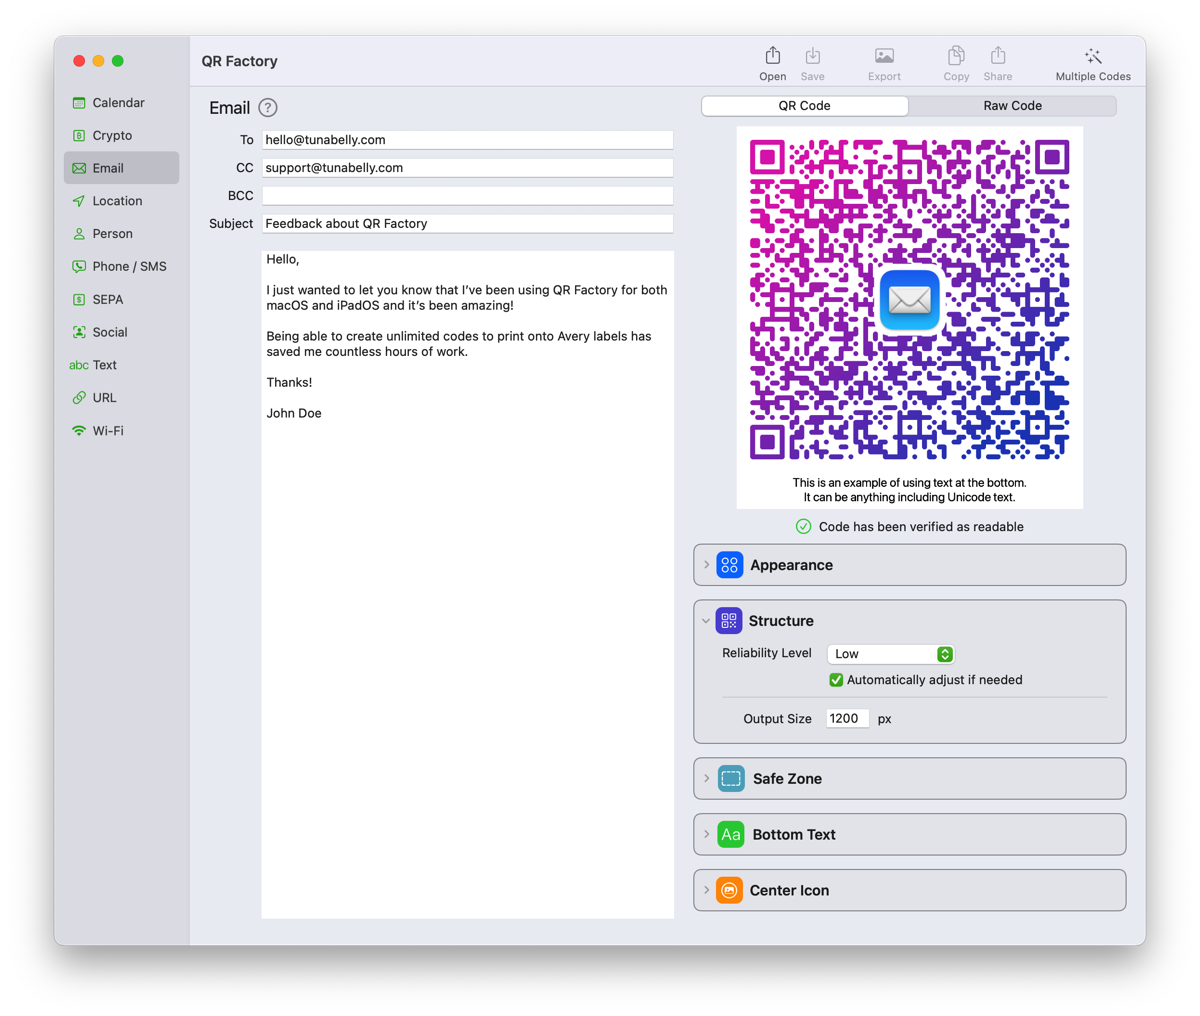Open the Reliability Level dropdown
This screenshot has width=1200, height=1016.
[890, 653]
